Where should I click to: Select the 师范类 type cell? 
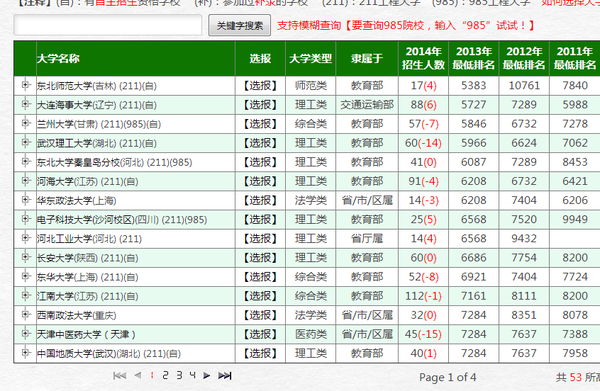pos(311,86)
